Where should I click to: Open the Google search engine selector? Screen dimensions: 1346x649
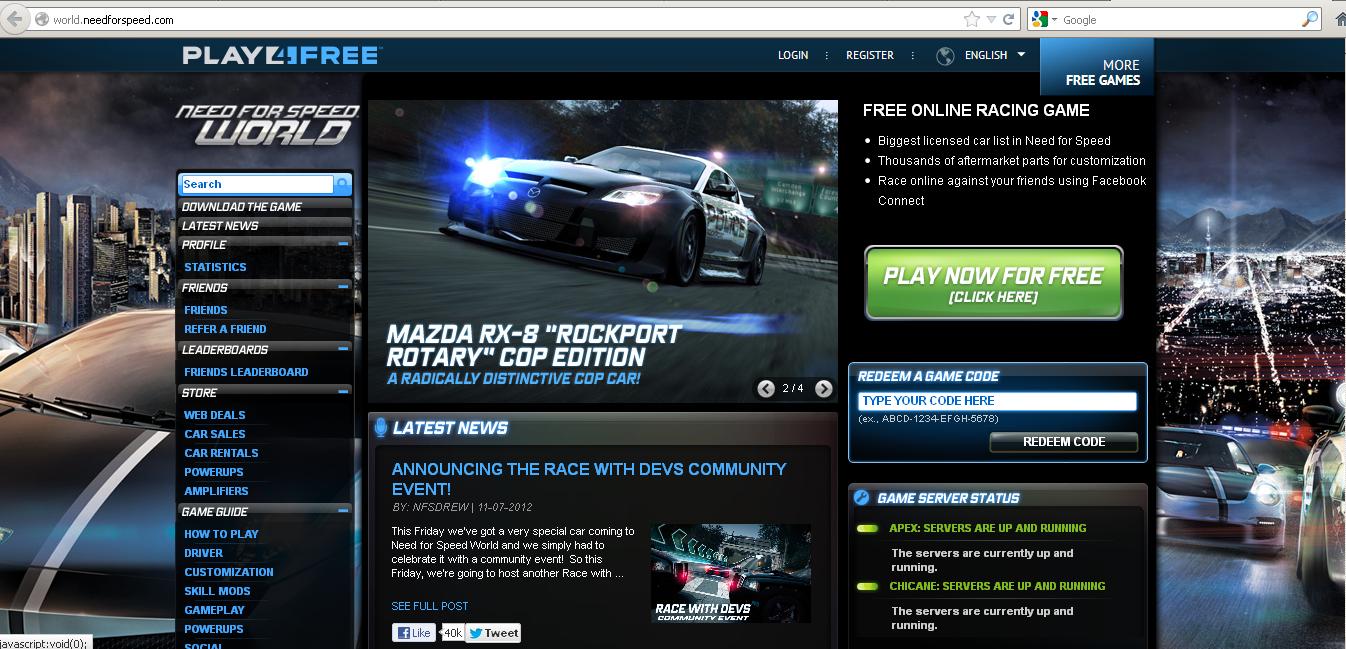1044,19
